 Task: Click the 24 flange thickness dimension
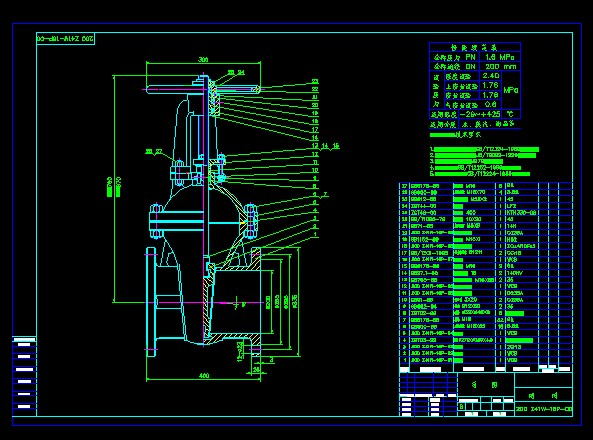257,368
